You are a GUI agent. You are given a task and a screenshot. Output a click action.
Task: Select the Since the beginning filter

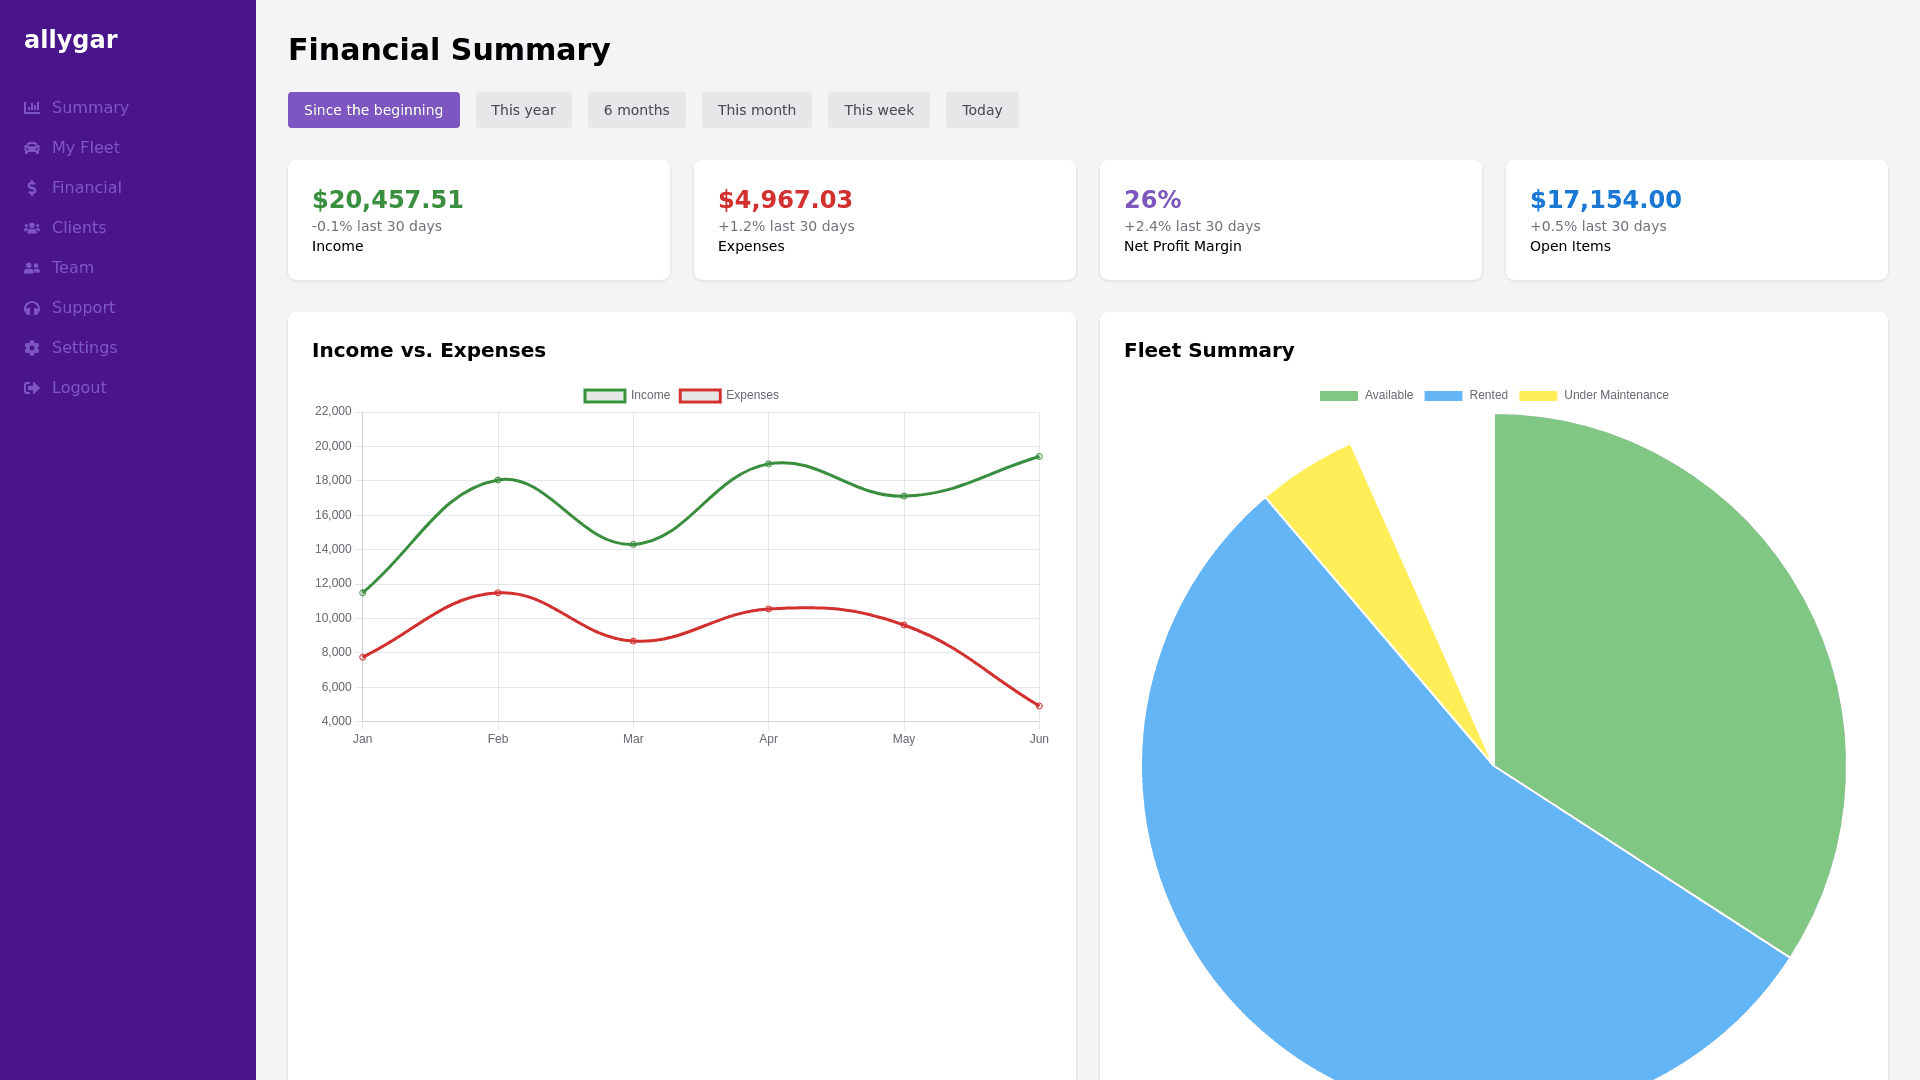pos(373,110)
